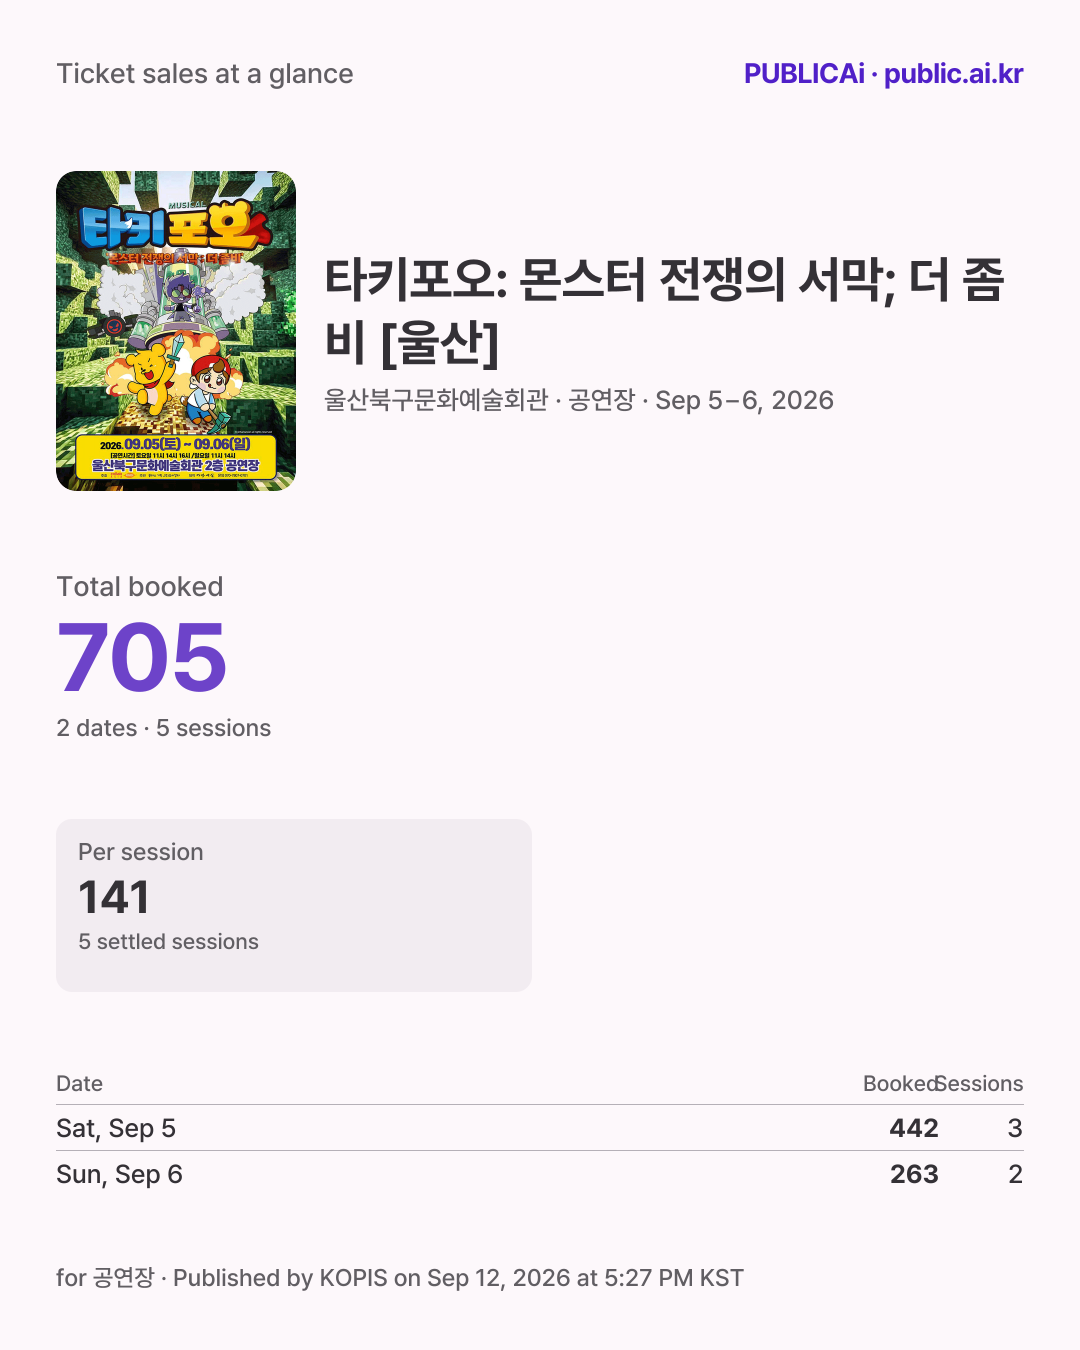This screenshot has height=1350, width=1080.
Task: Click the Per session card
Action: click(x=294, y=906)
